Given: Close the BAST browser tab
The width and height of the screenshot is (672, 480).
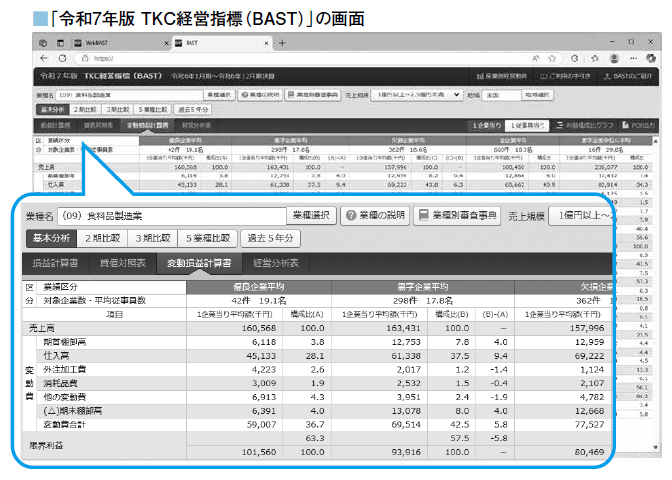Looking at the screenshot, I should [x=266, y=43].
